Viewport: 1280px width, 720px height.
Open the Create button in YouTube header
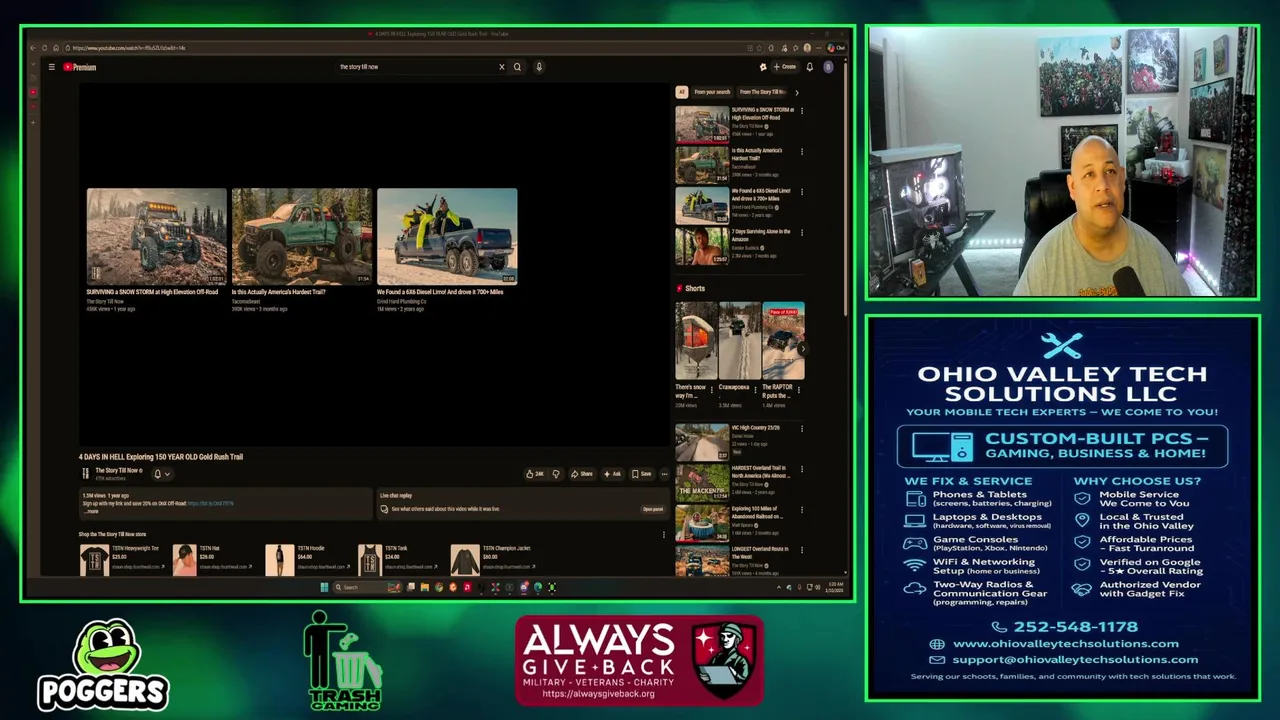click(784, 67)
